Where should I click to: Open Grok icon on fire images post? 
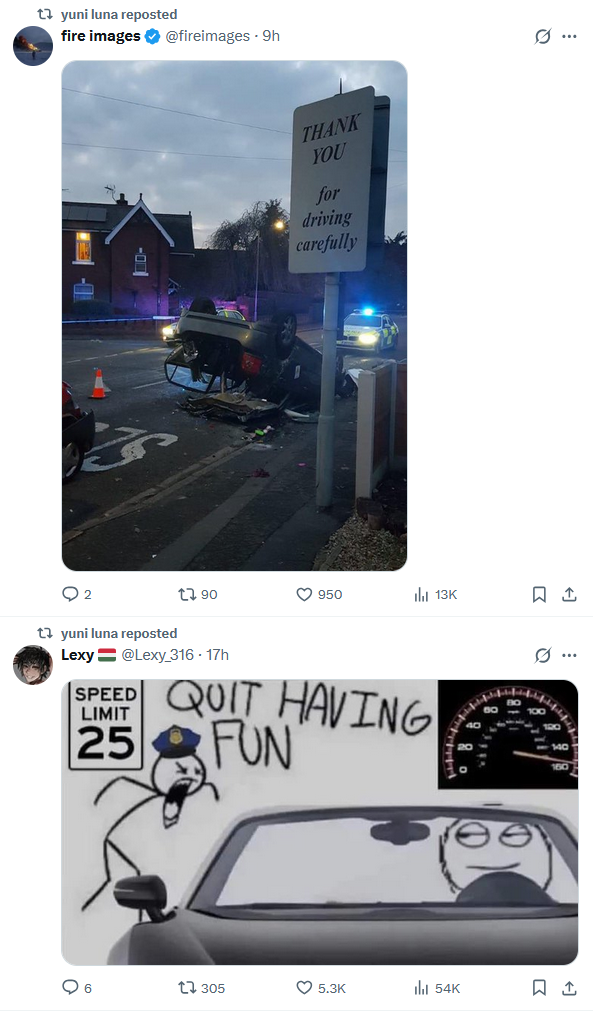543,36
